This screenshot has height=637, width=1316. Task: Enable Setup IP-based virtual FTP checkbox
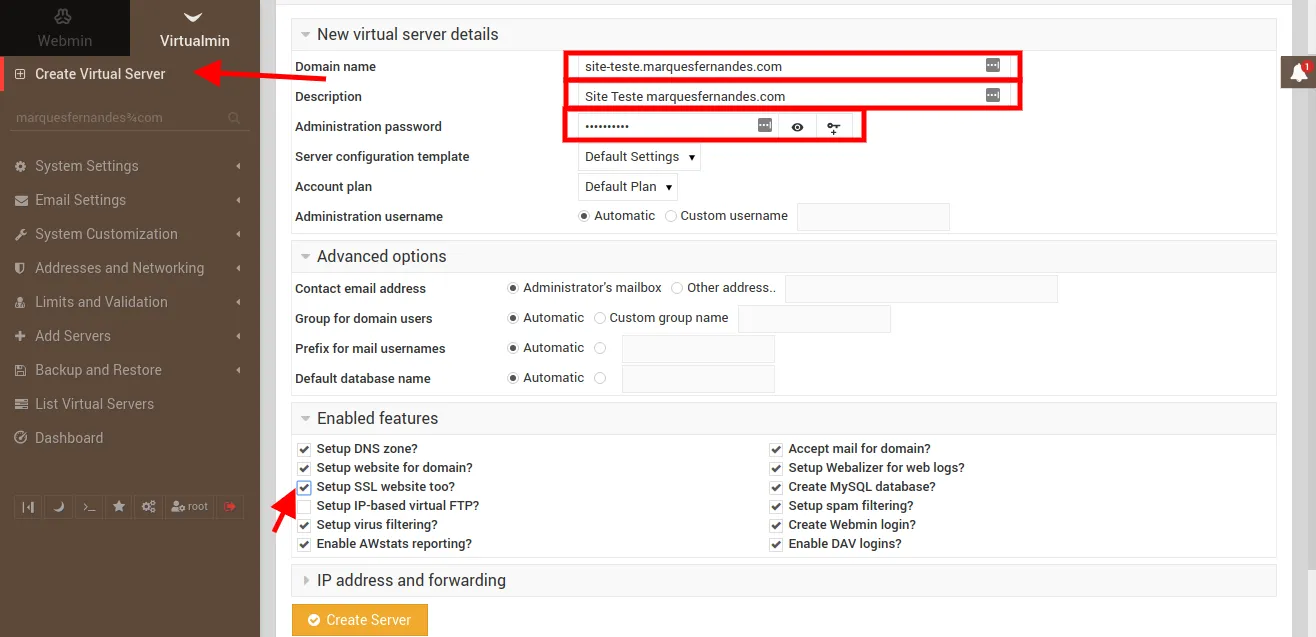coord(304,506)
